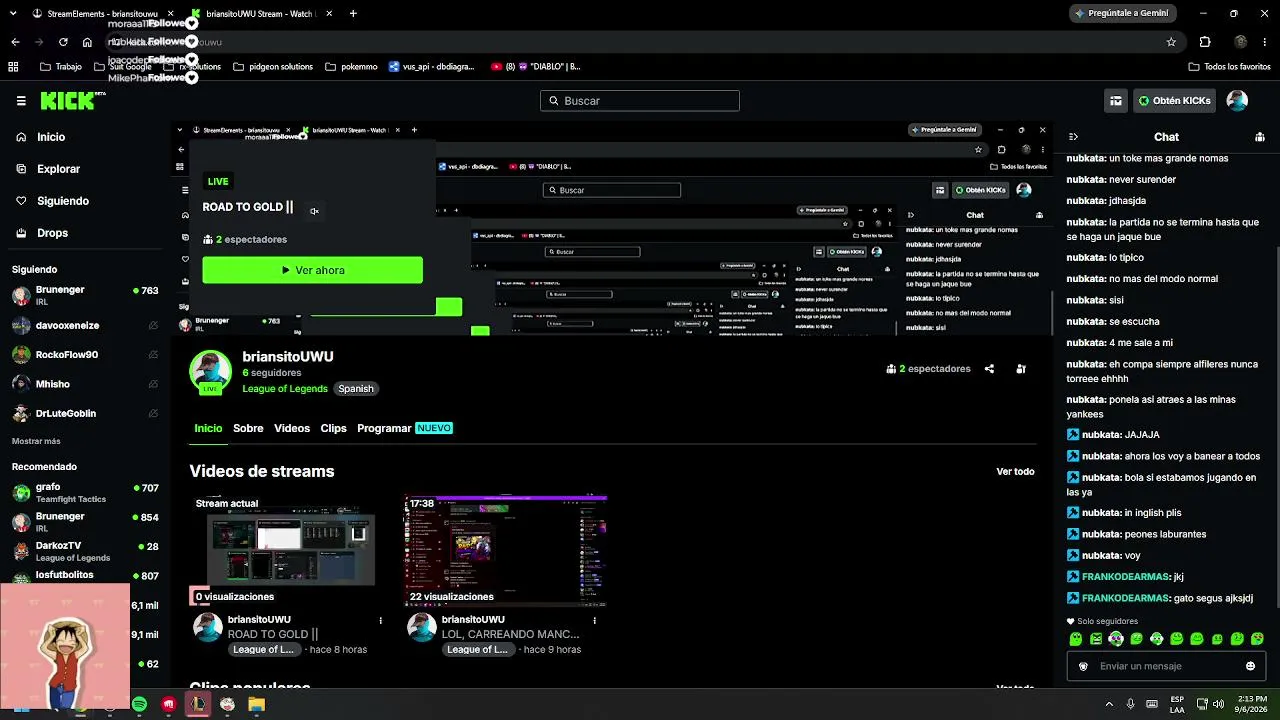Open the League of Legends taskbar icon
This screenshot has width=1280, height=720.
tap(198, 705)
